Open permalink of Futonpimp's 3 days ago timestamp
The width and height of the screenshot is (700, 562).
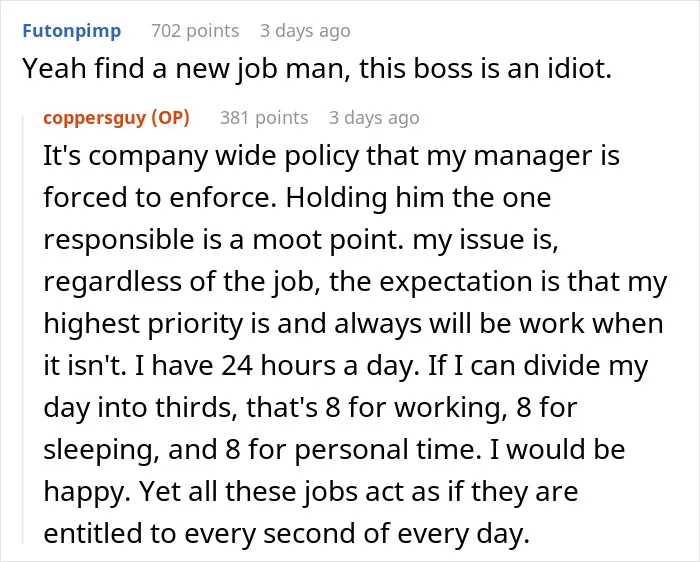[x=305, y=31]
